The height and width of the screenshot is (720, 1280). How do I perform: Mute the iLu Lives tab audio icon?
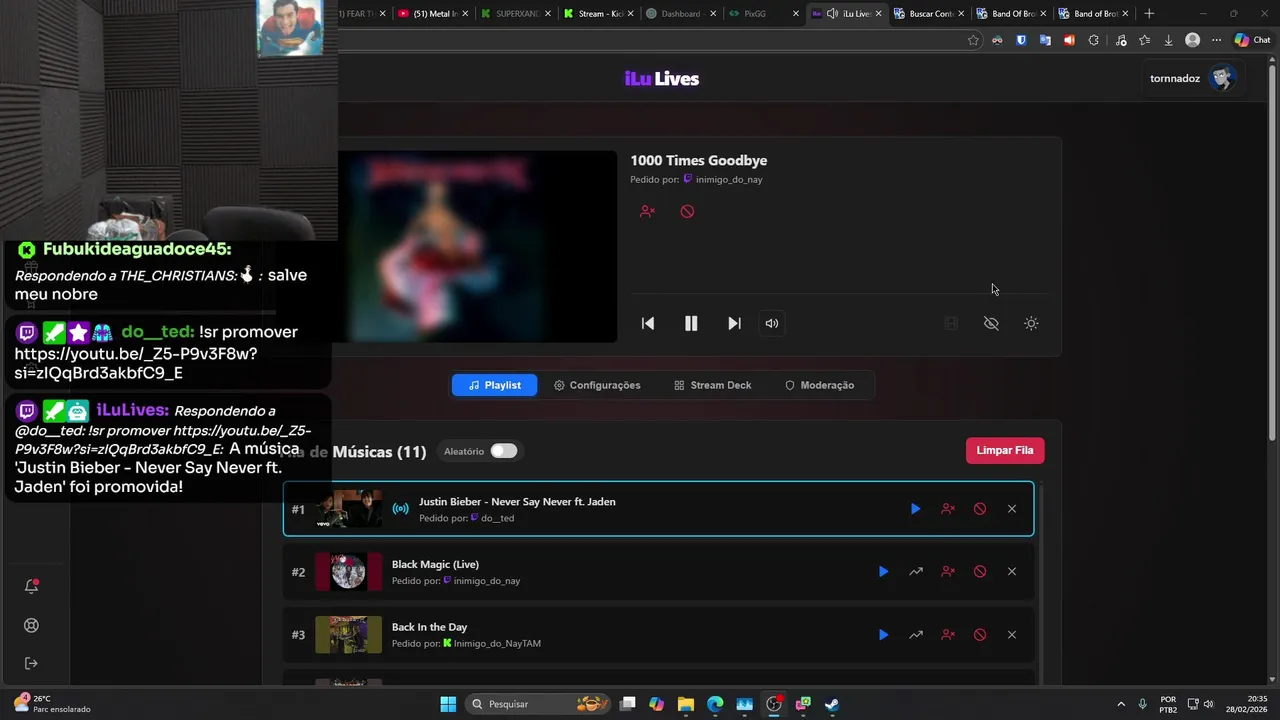[x=832, y=14]
